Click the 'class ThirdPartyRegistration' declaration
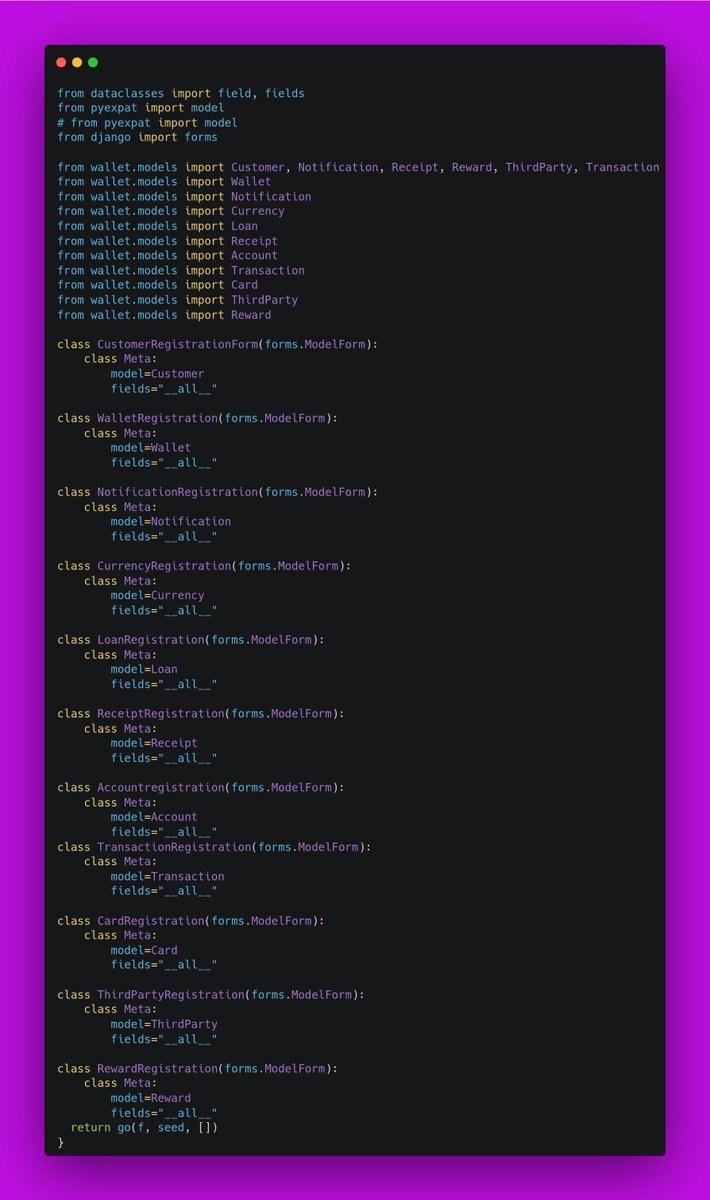Image resolution: width=710 pixels, height=1200 pixels. click(x=211, y=995)
